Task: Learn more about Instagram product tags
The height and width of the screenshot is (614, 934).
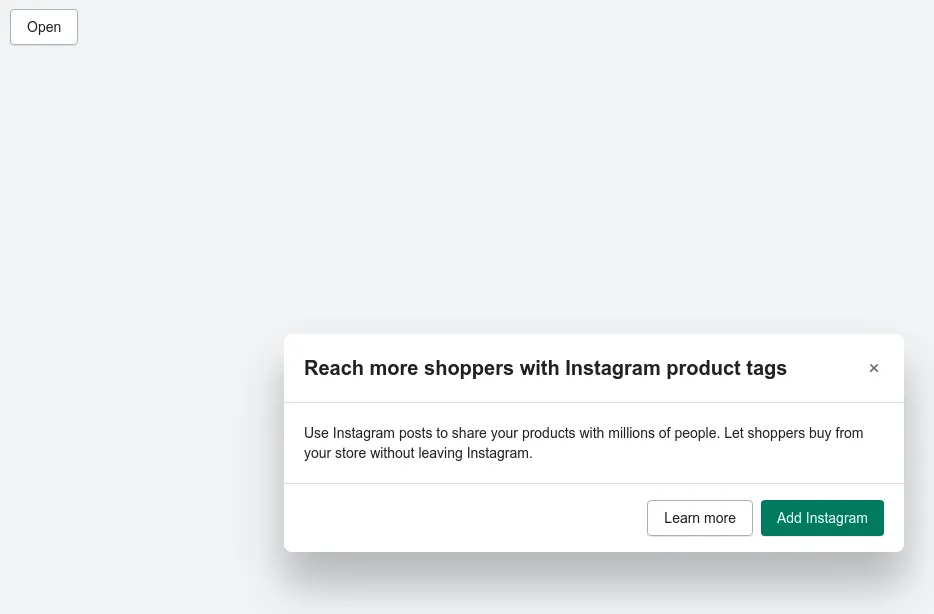Action: 699,518
